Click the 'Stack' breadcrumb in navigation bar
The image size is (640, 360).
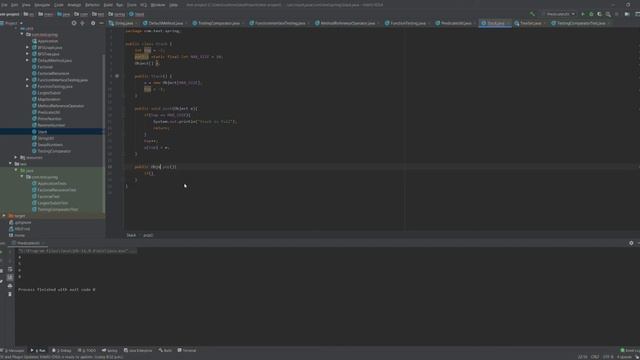pyautogui.click(x=137, y=14)
